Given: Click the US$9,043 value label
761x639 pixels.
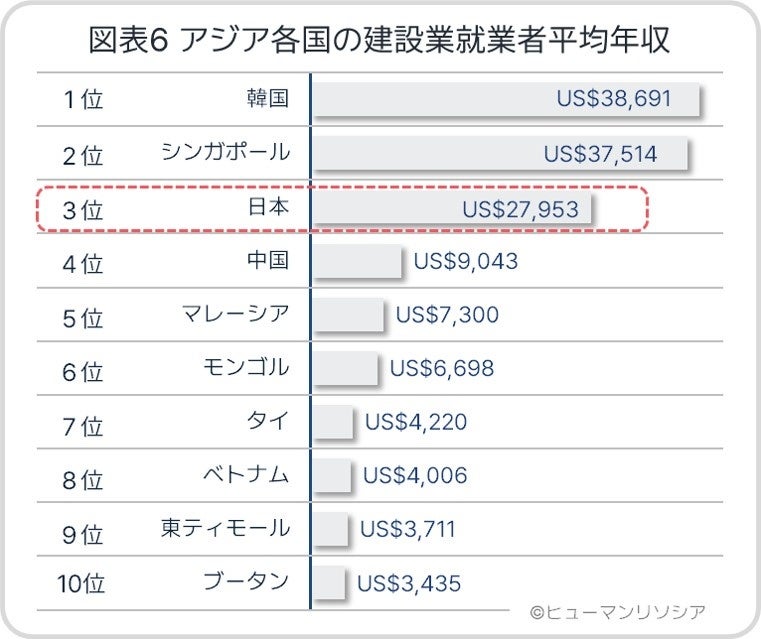Looking at the screenshot, I should click(466, 262).
